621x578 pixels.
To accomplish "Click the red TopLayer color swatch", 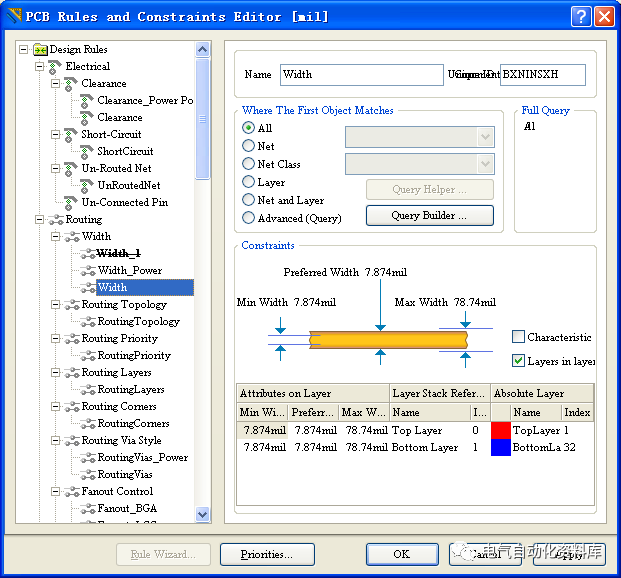I will click(x=501, y=431).
